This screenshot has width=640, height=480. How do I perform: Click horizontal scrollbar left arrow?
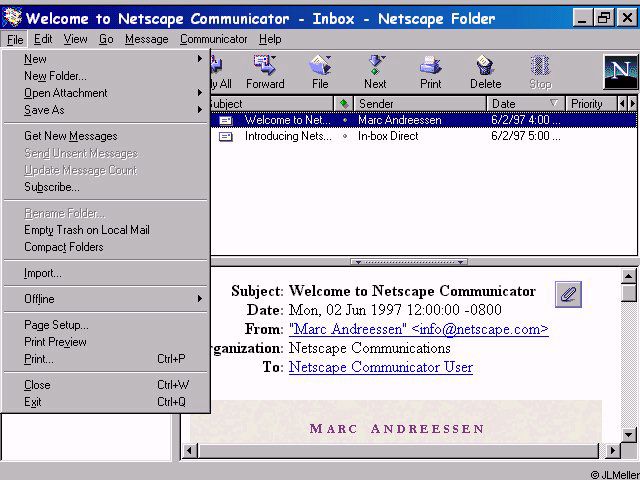pyautogui.click(x=189, y=451)
